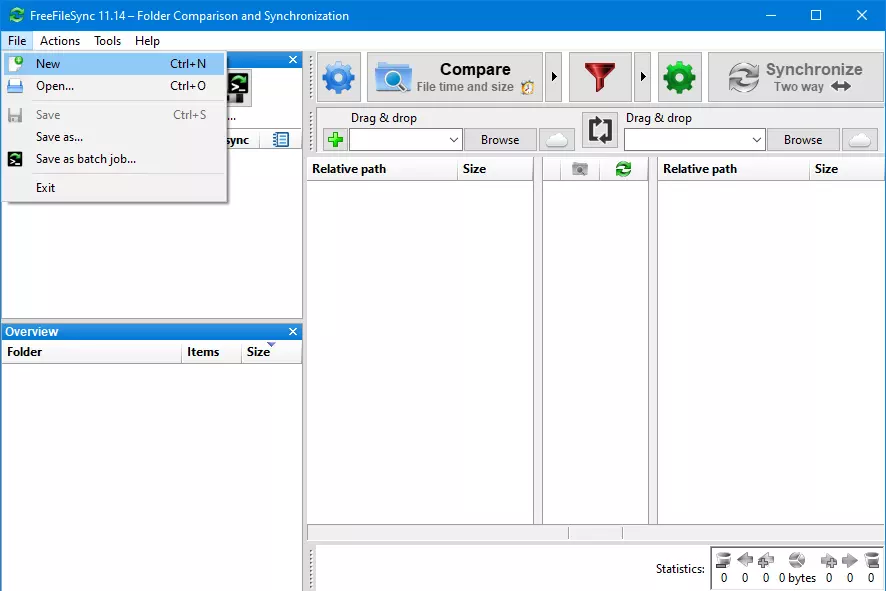Select Save as batch job... menu entry
Screen dimensions: 886x591
114,159
